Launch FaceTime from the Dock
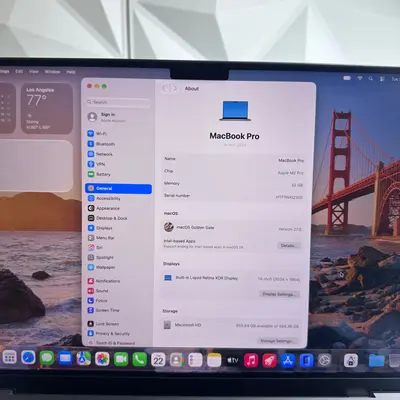This screenshot has height=400, width=400. (121, 359)
